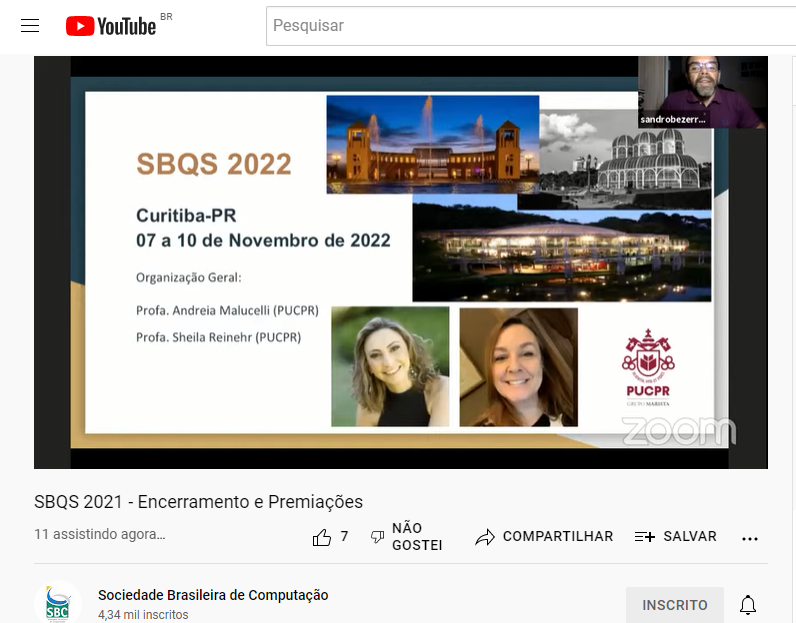
Task: Click the Pesquisar search field
Action: 530,26
